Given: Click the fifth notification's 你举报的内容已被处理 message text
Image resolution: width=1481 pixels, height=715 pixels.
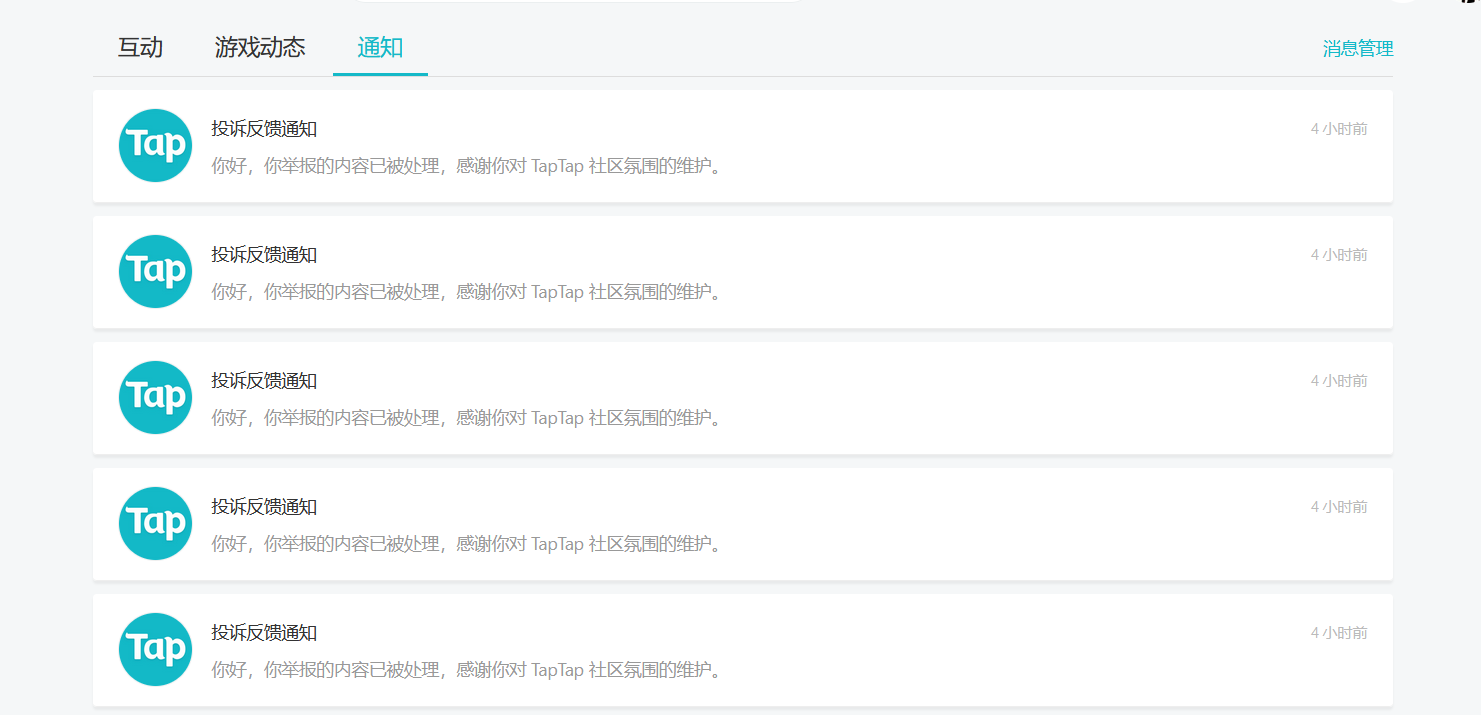Looking at the screenshot, I should point(466,670).
